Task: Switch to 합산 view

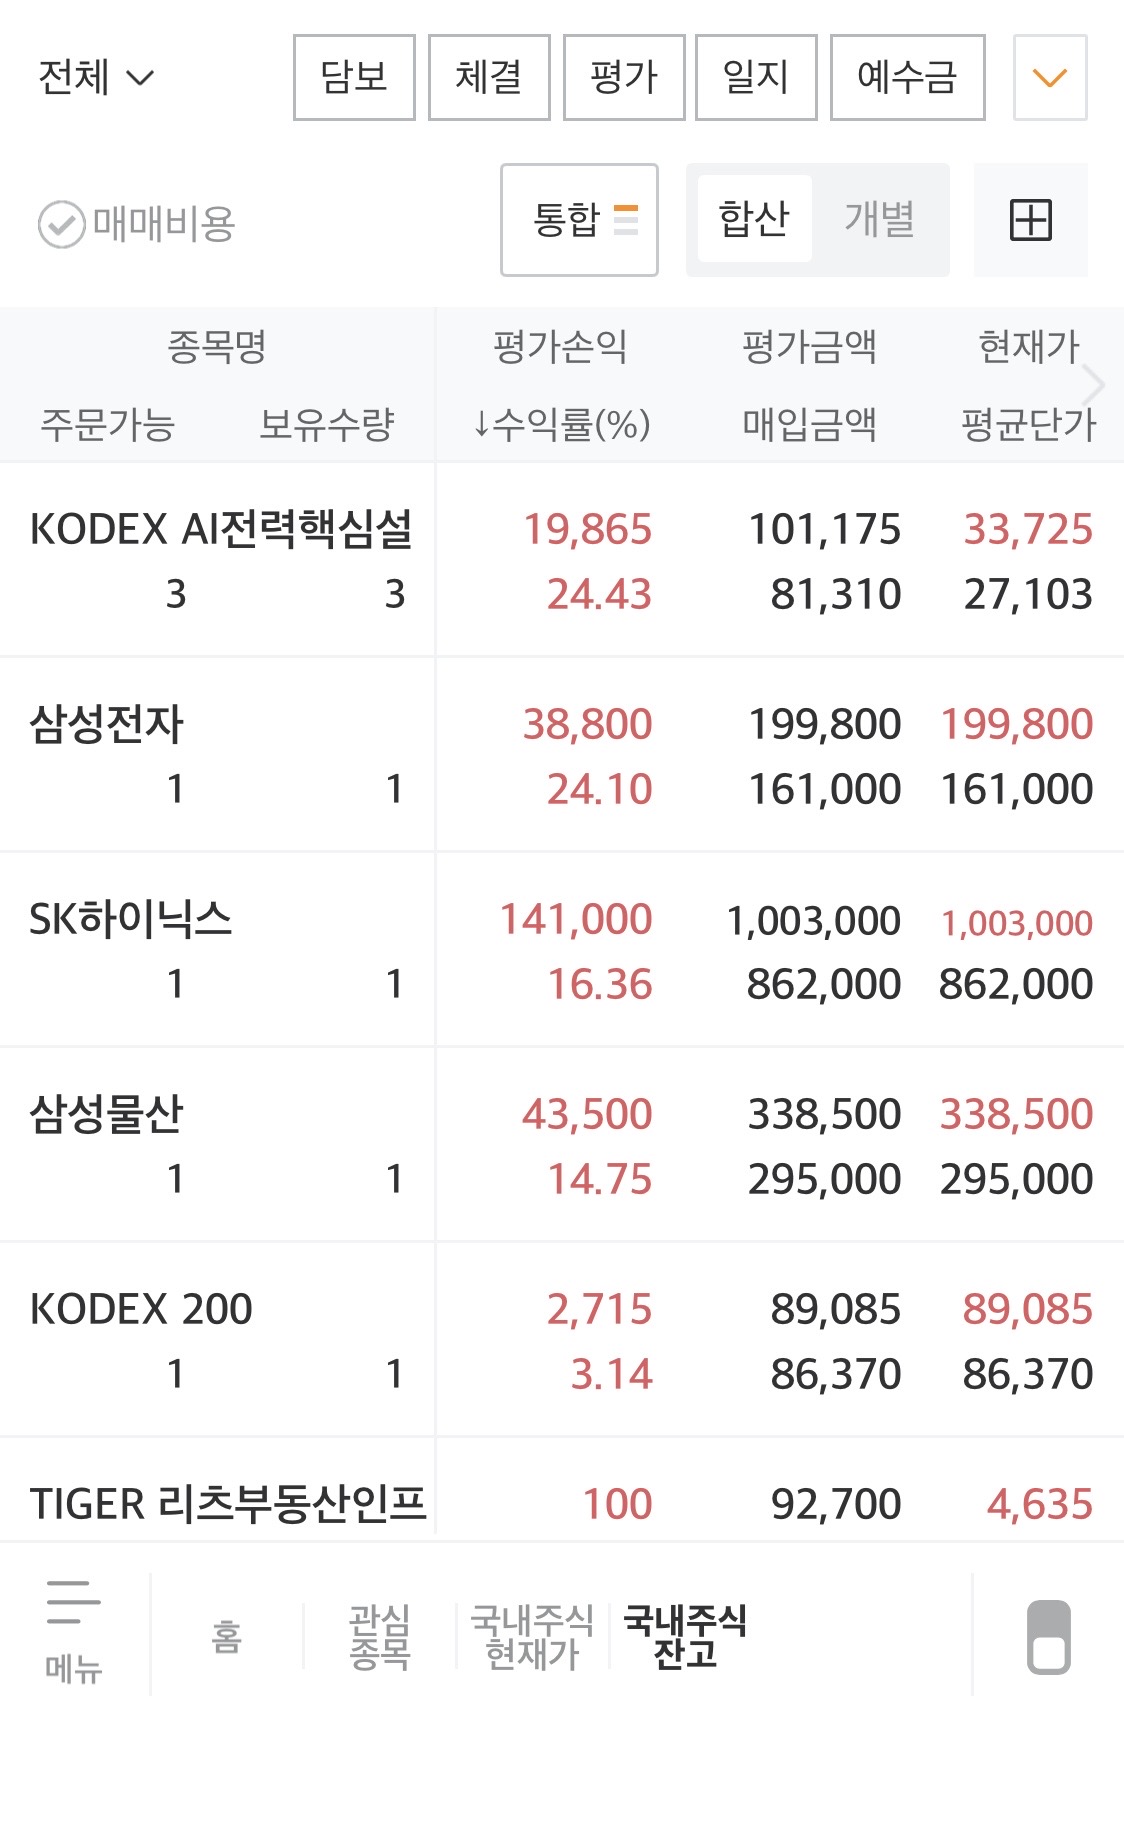Action: click(754, 219)
